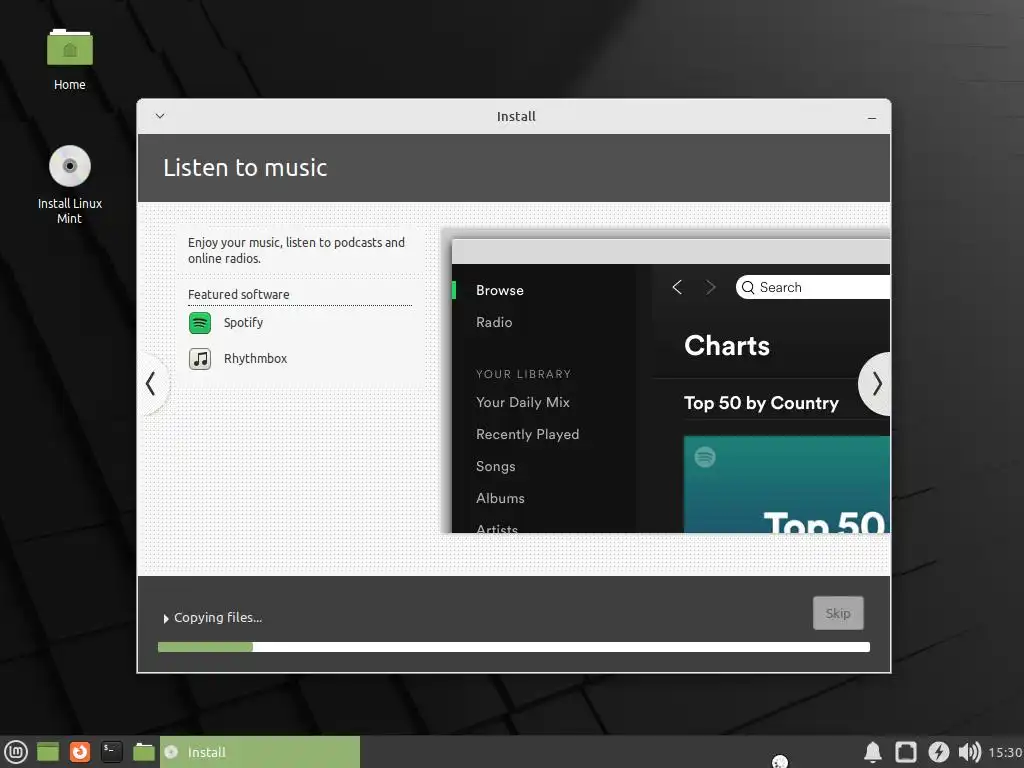Click the removable drives tray icon

coord(906,752)
